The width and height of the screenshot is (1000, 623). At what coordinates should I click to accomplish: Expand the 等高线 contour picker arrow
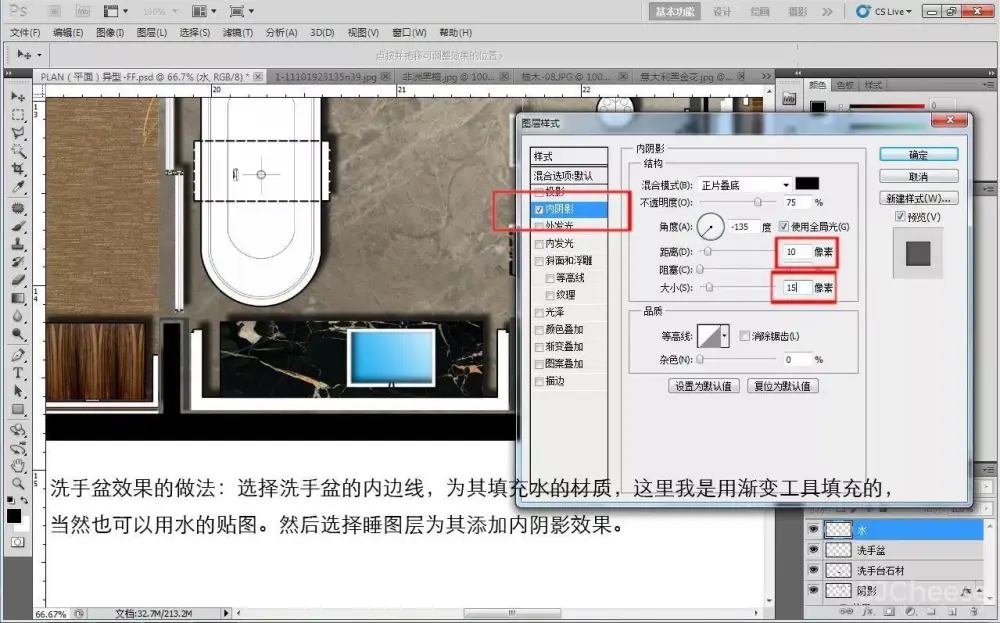pyautogui.click(x=725, y=336)
